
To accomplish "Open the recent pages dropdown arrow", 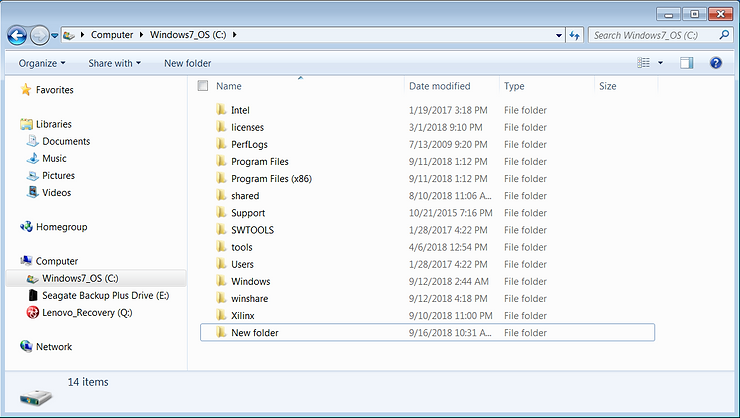I will (x=55, y=35).
